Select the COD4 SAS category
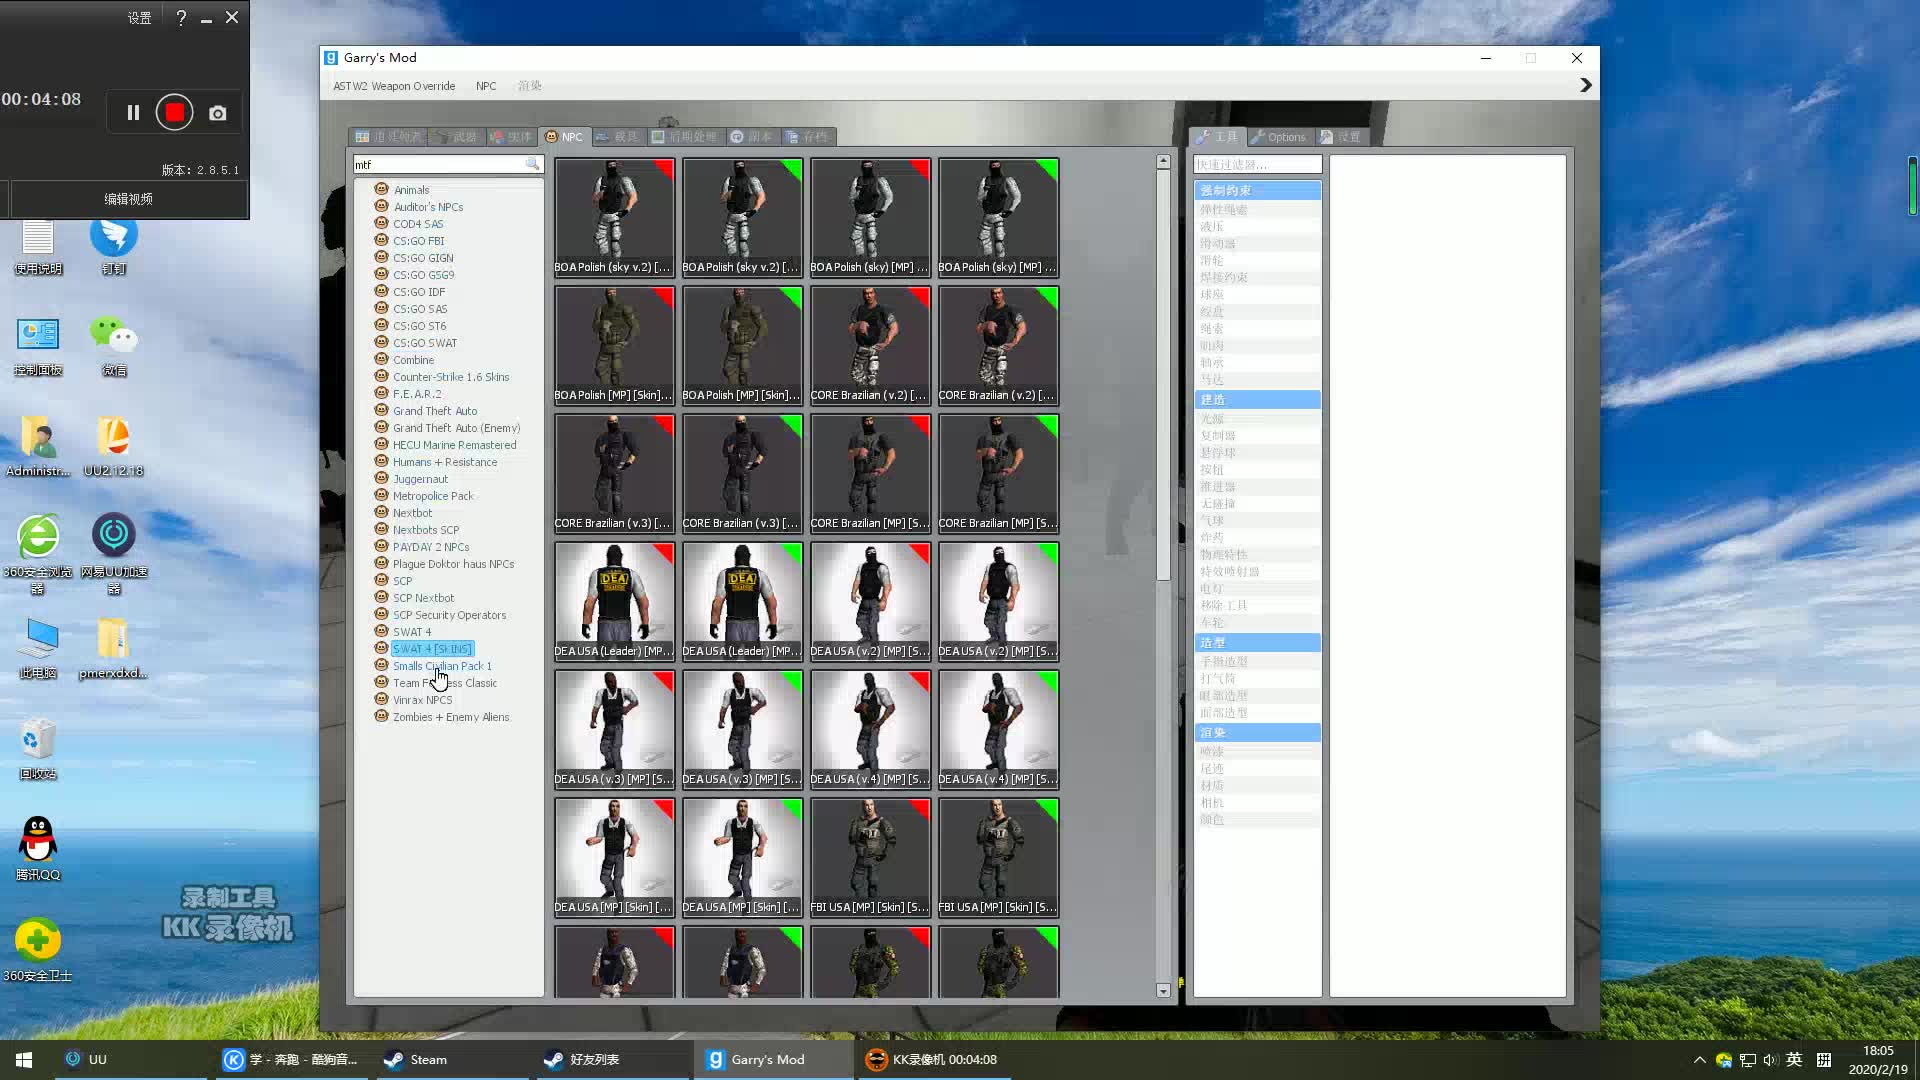This screenshot has height=1080, width=1920. [417, 224]
